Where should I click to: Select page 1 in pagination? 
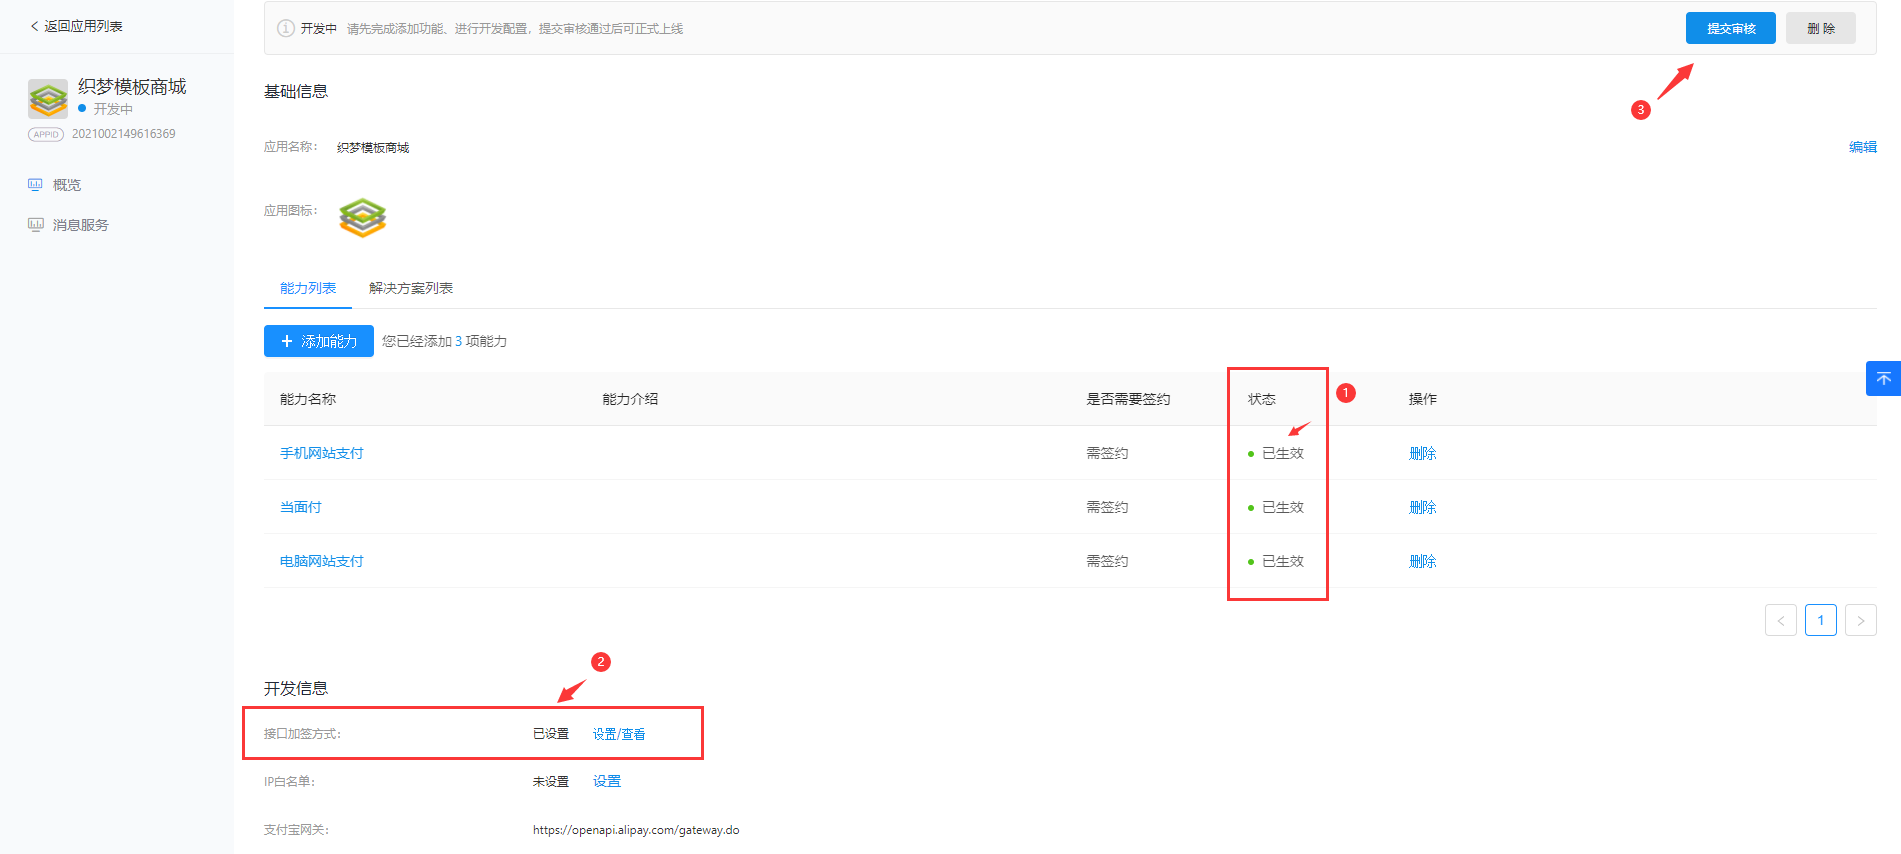[1820, 620]
